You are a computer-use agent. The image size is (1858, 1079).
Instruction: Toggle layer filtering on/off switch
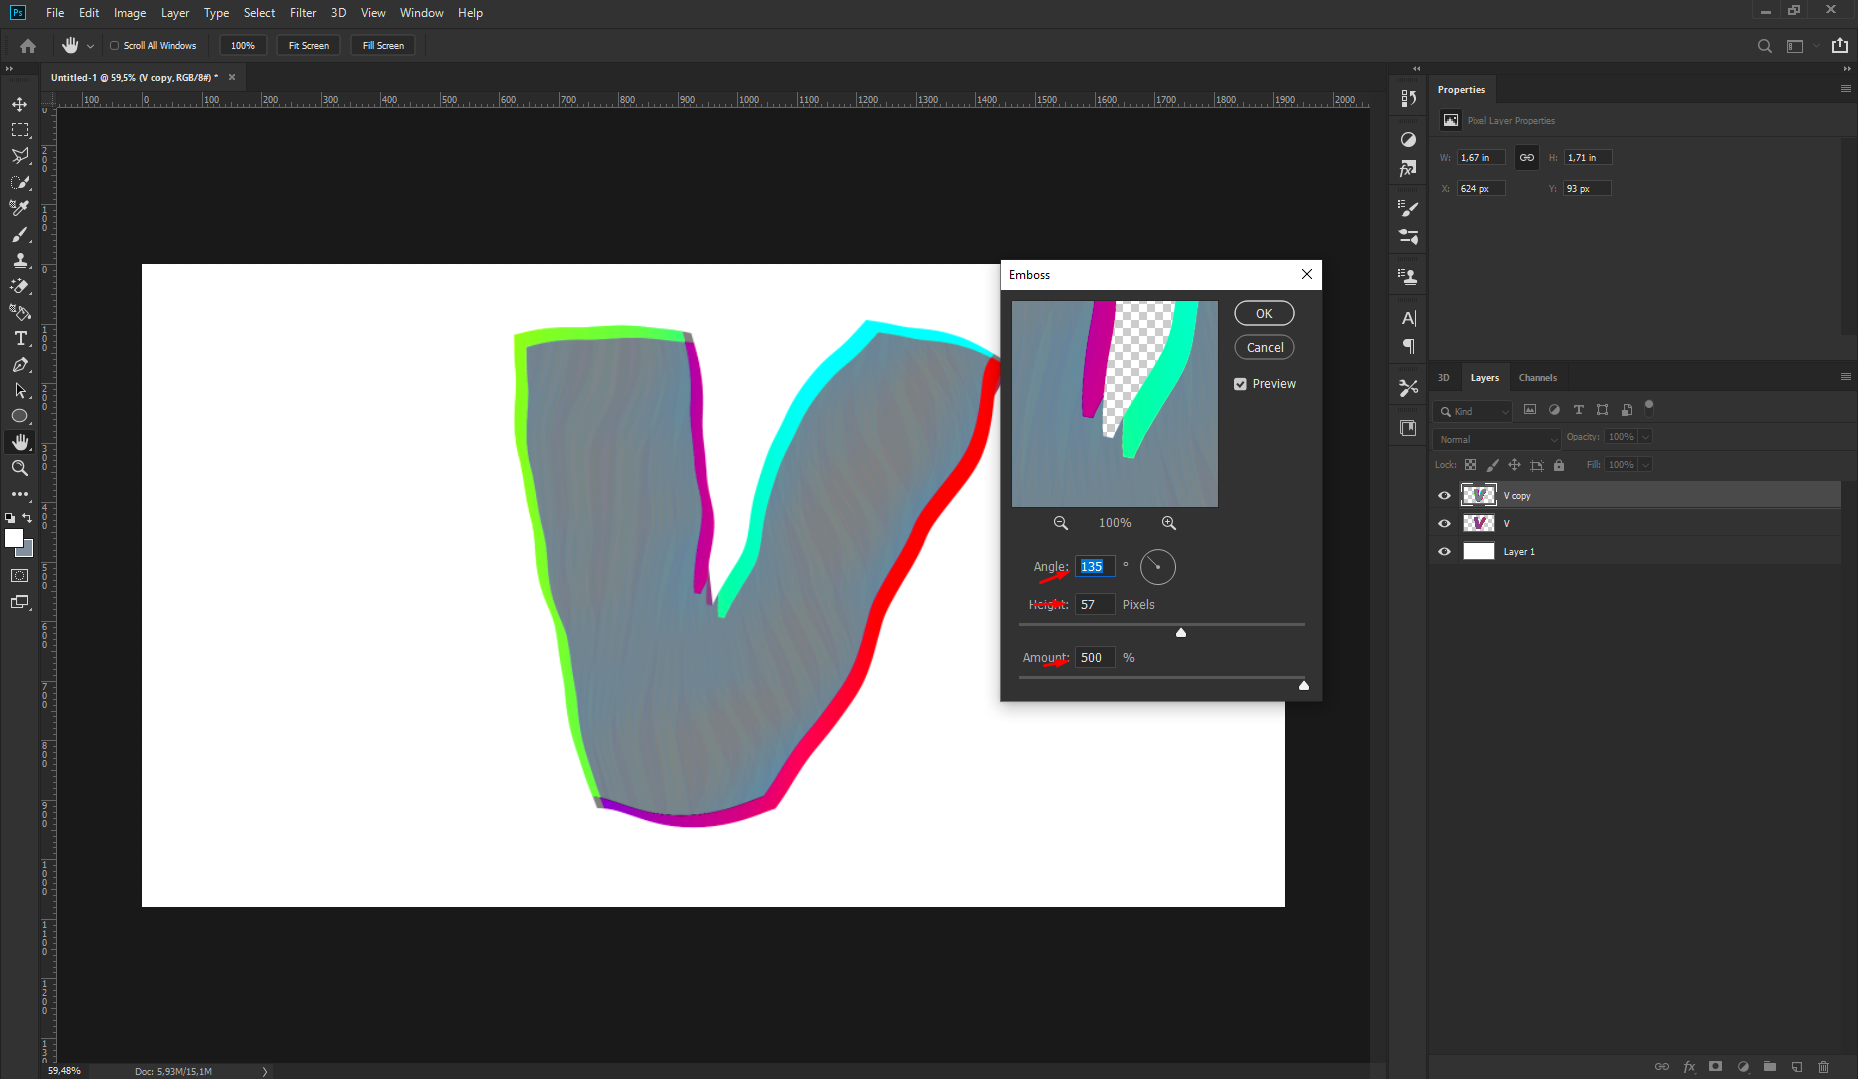(1649, 408)
